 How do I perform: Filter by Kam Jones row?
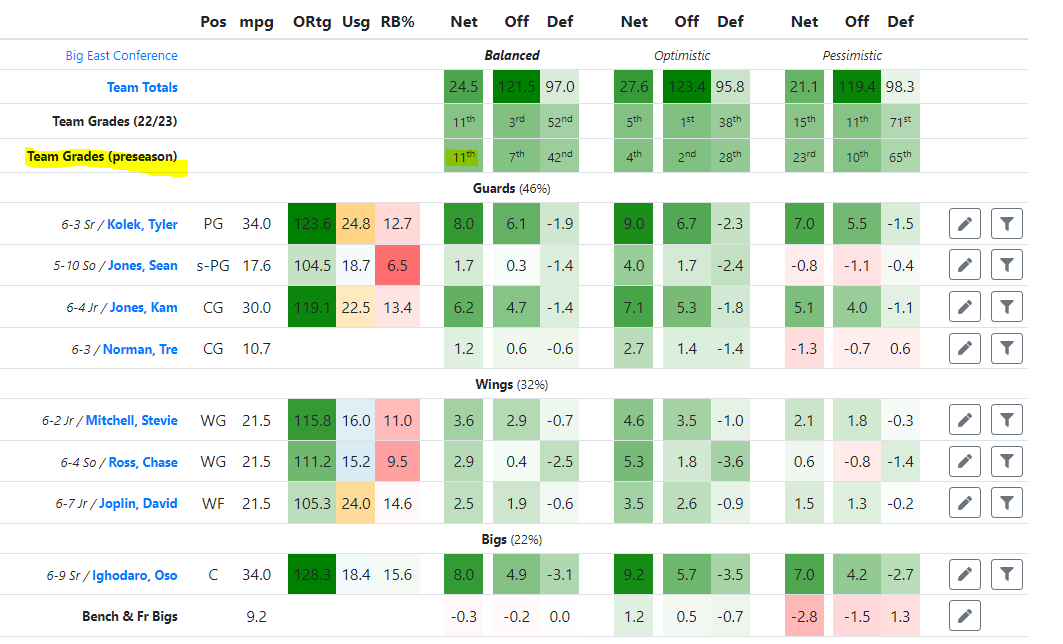1007,307
